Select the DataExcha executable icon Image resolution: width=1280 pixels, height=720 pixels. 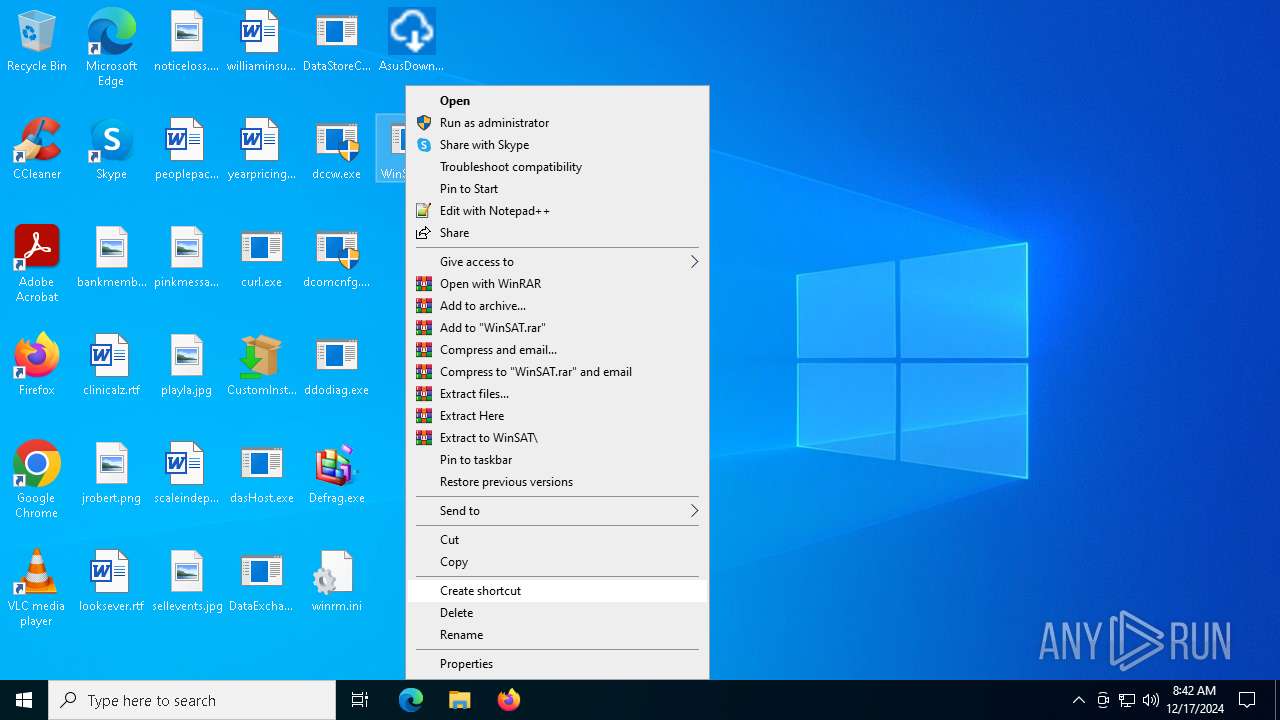[x=261, y=582]
